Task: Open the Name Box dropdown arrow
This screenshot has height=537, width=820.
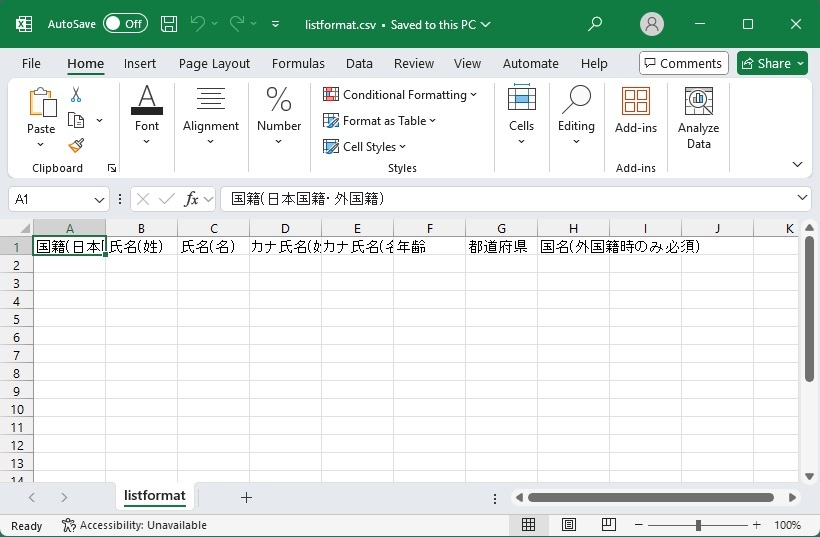Action: tap(99, 200)
